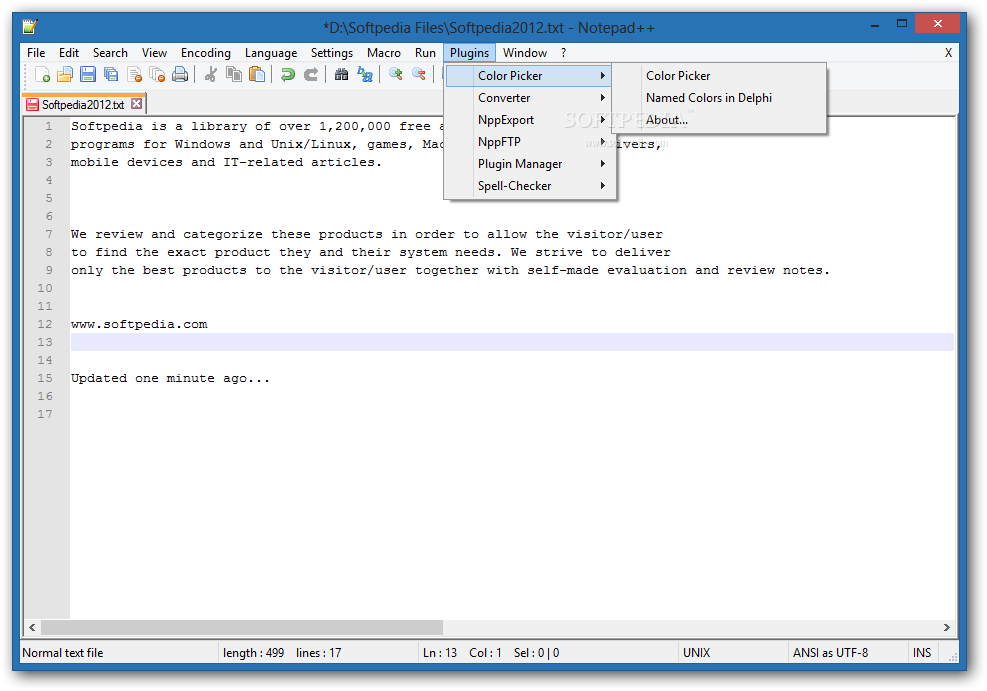The width and height of the screenshot is (987, 691).
Task: Expand the NppFTP submenu
Action: coord(529,142)
